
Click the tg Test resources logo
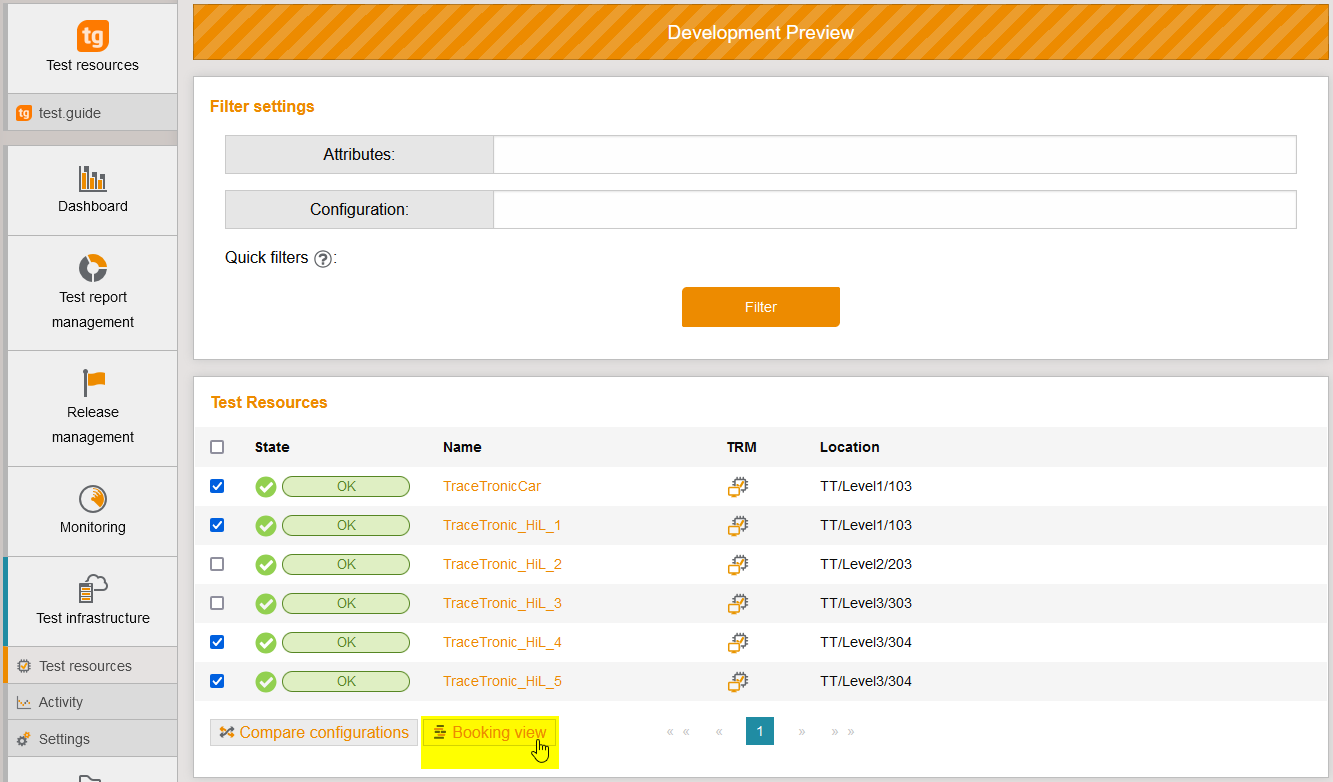point(92,37)
